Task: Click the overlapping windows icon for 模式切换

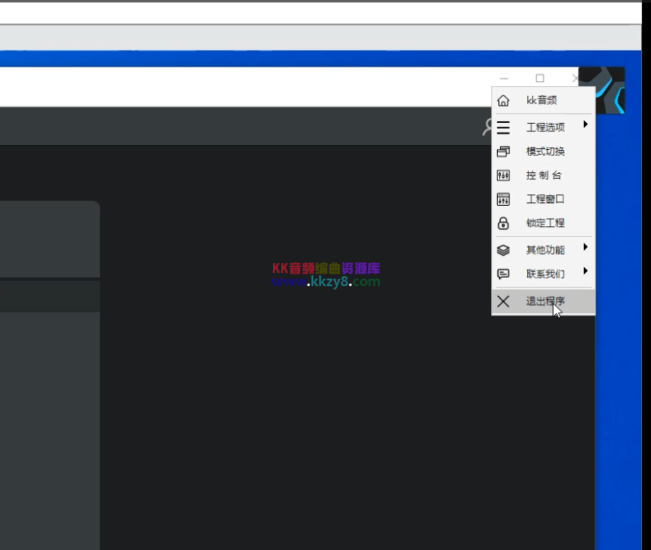Action: click(x=503, y=151)
